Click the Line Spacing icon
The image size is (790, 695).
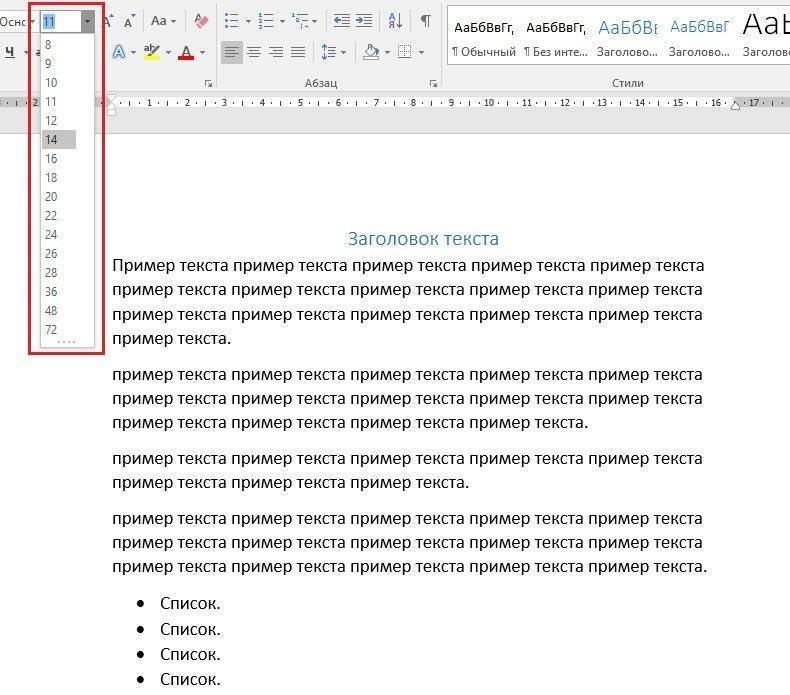coord(328,52)
